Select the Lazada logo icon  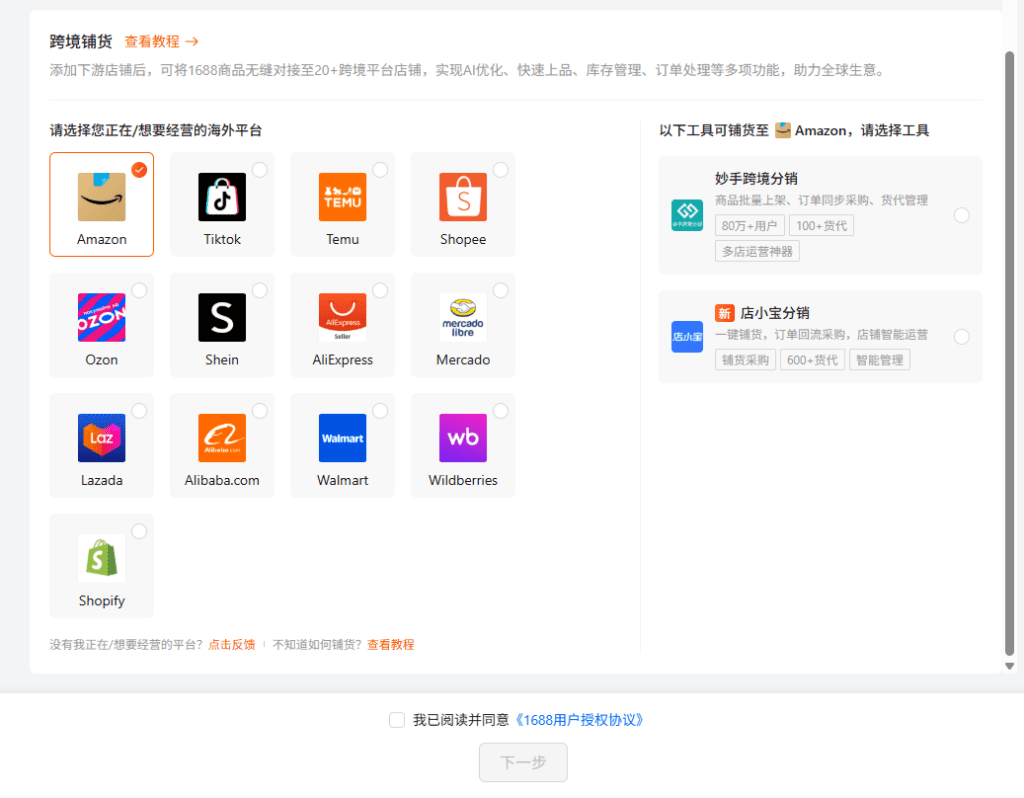(x=101, y=438)
